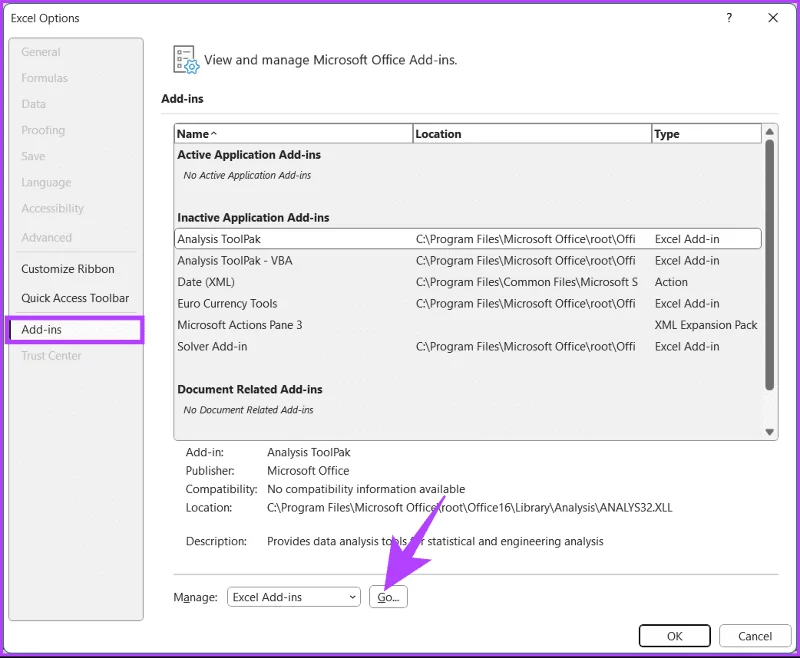
Task: Sort list by Location column header
Action: (532, 134)
